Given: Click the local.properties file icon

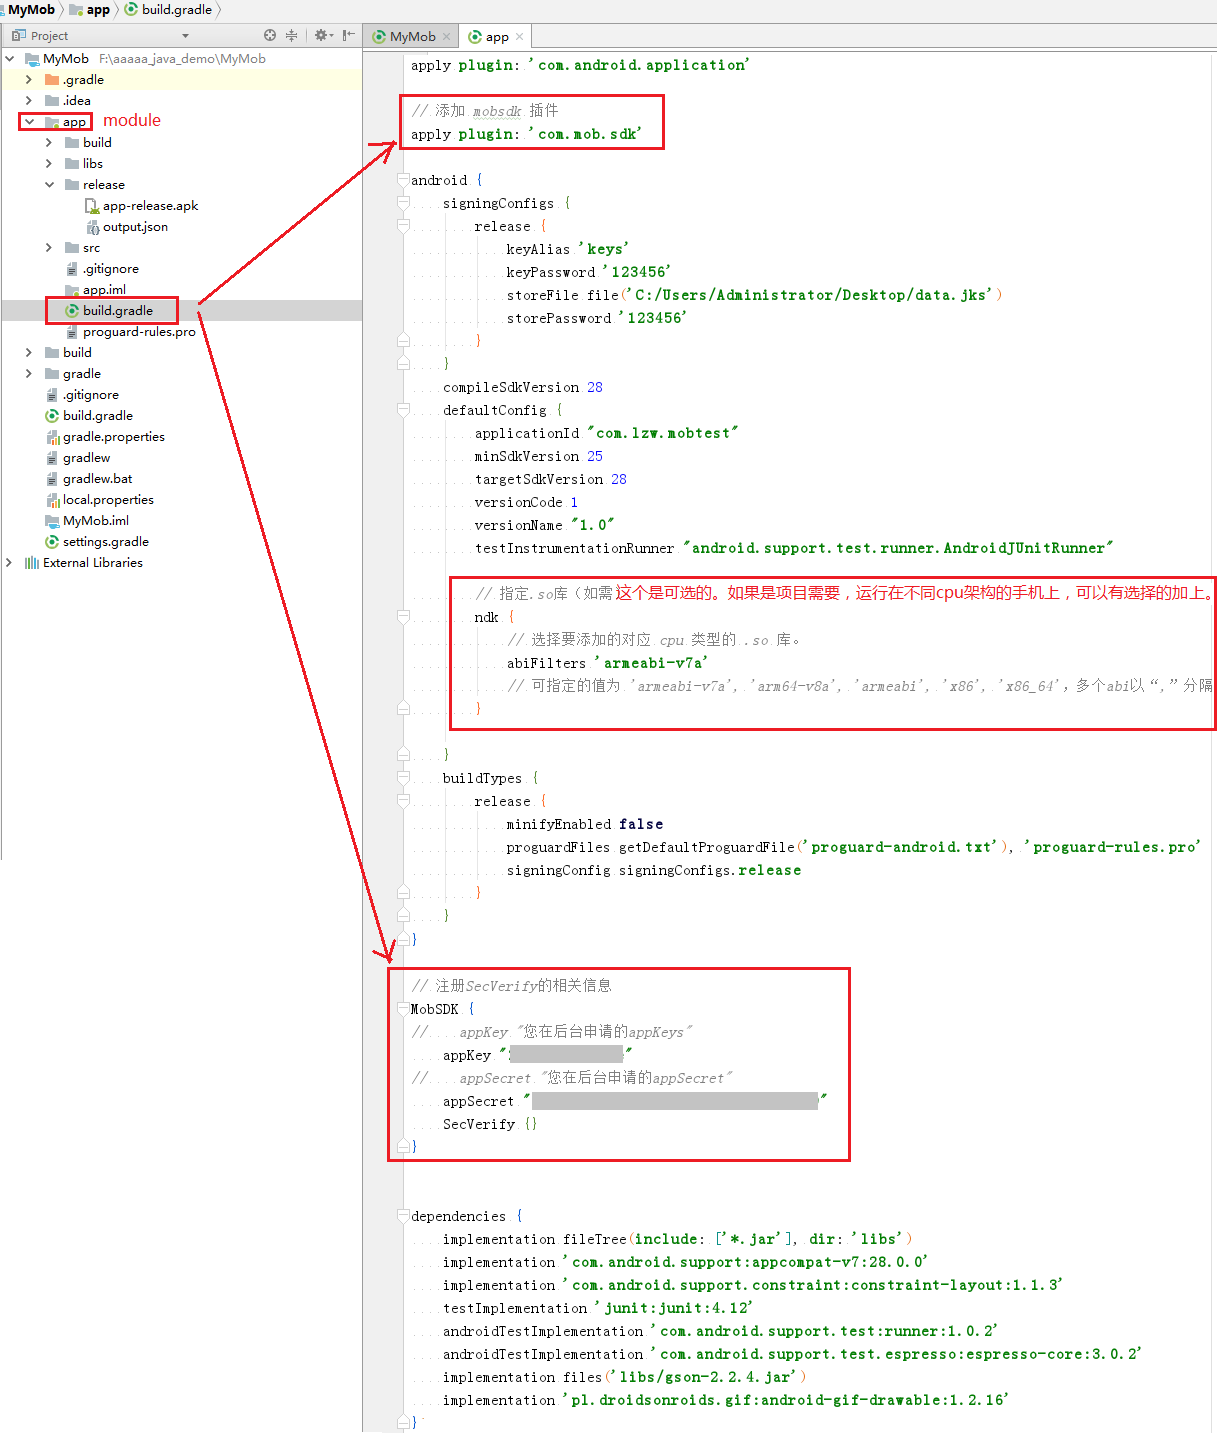Looking at the screenshot, I should pos(52,500).
